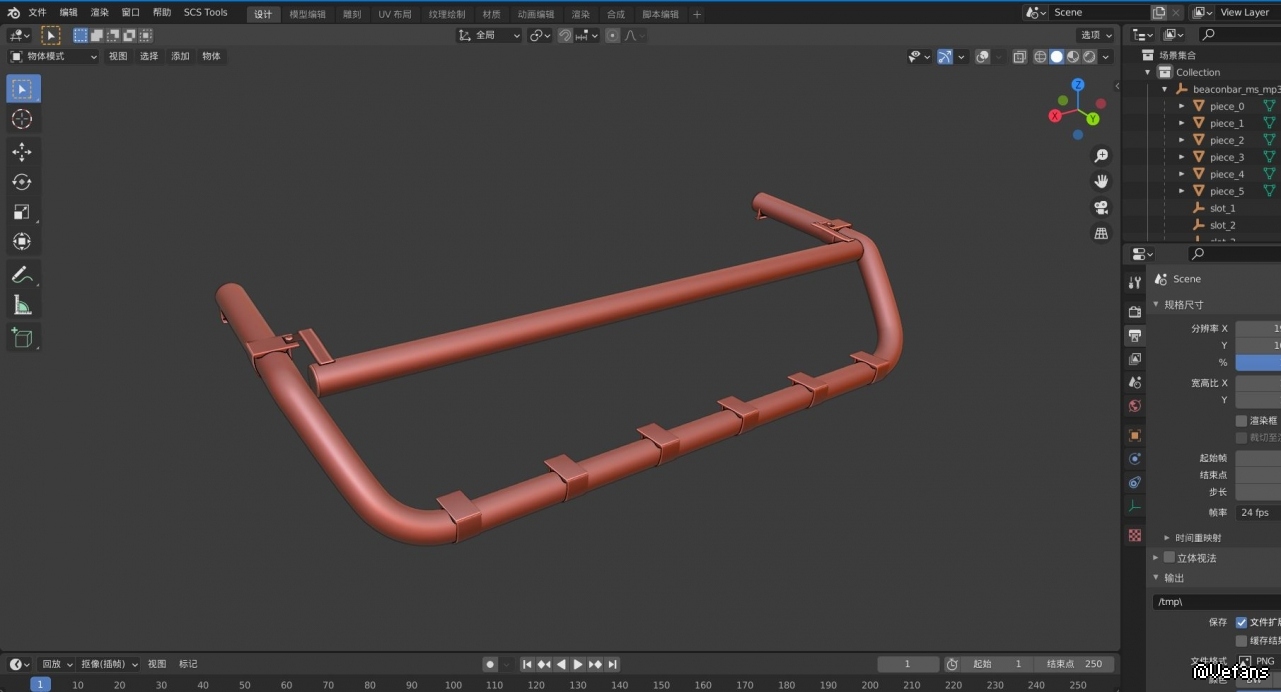
Task: Select the Add Cube tool
Action: coord(22,338)
